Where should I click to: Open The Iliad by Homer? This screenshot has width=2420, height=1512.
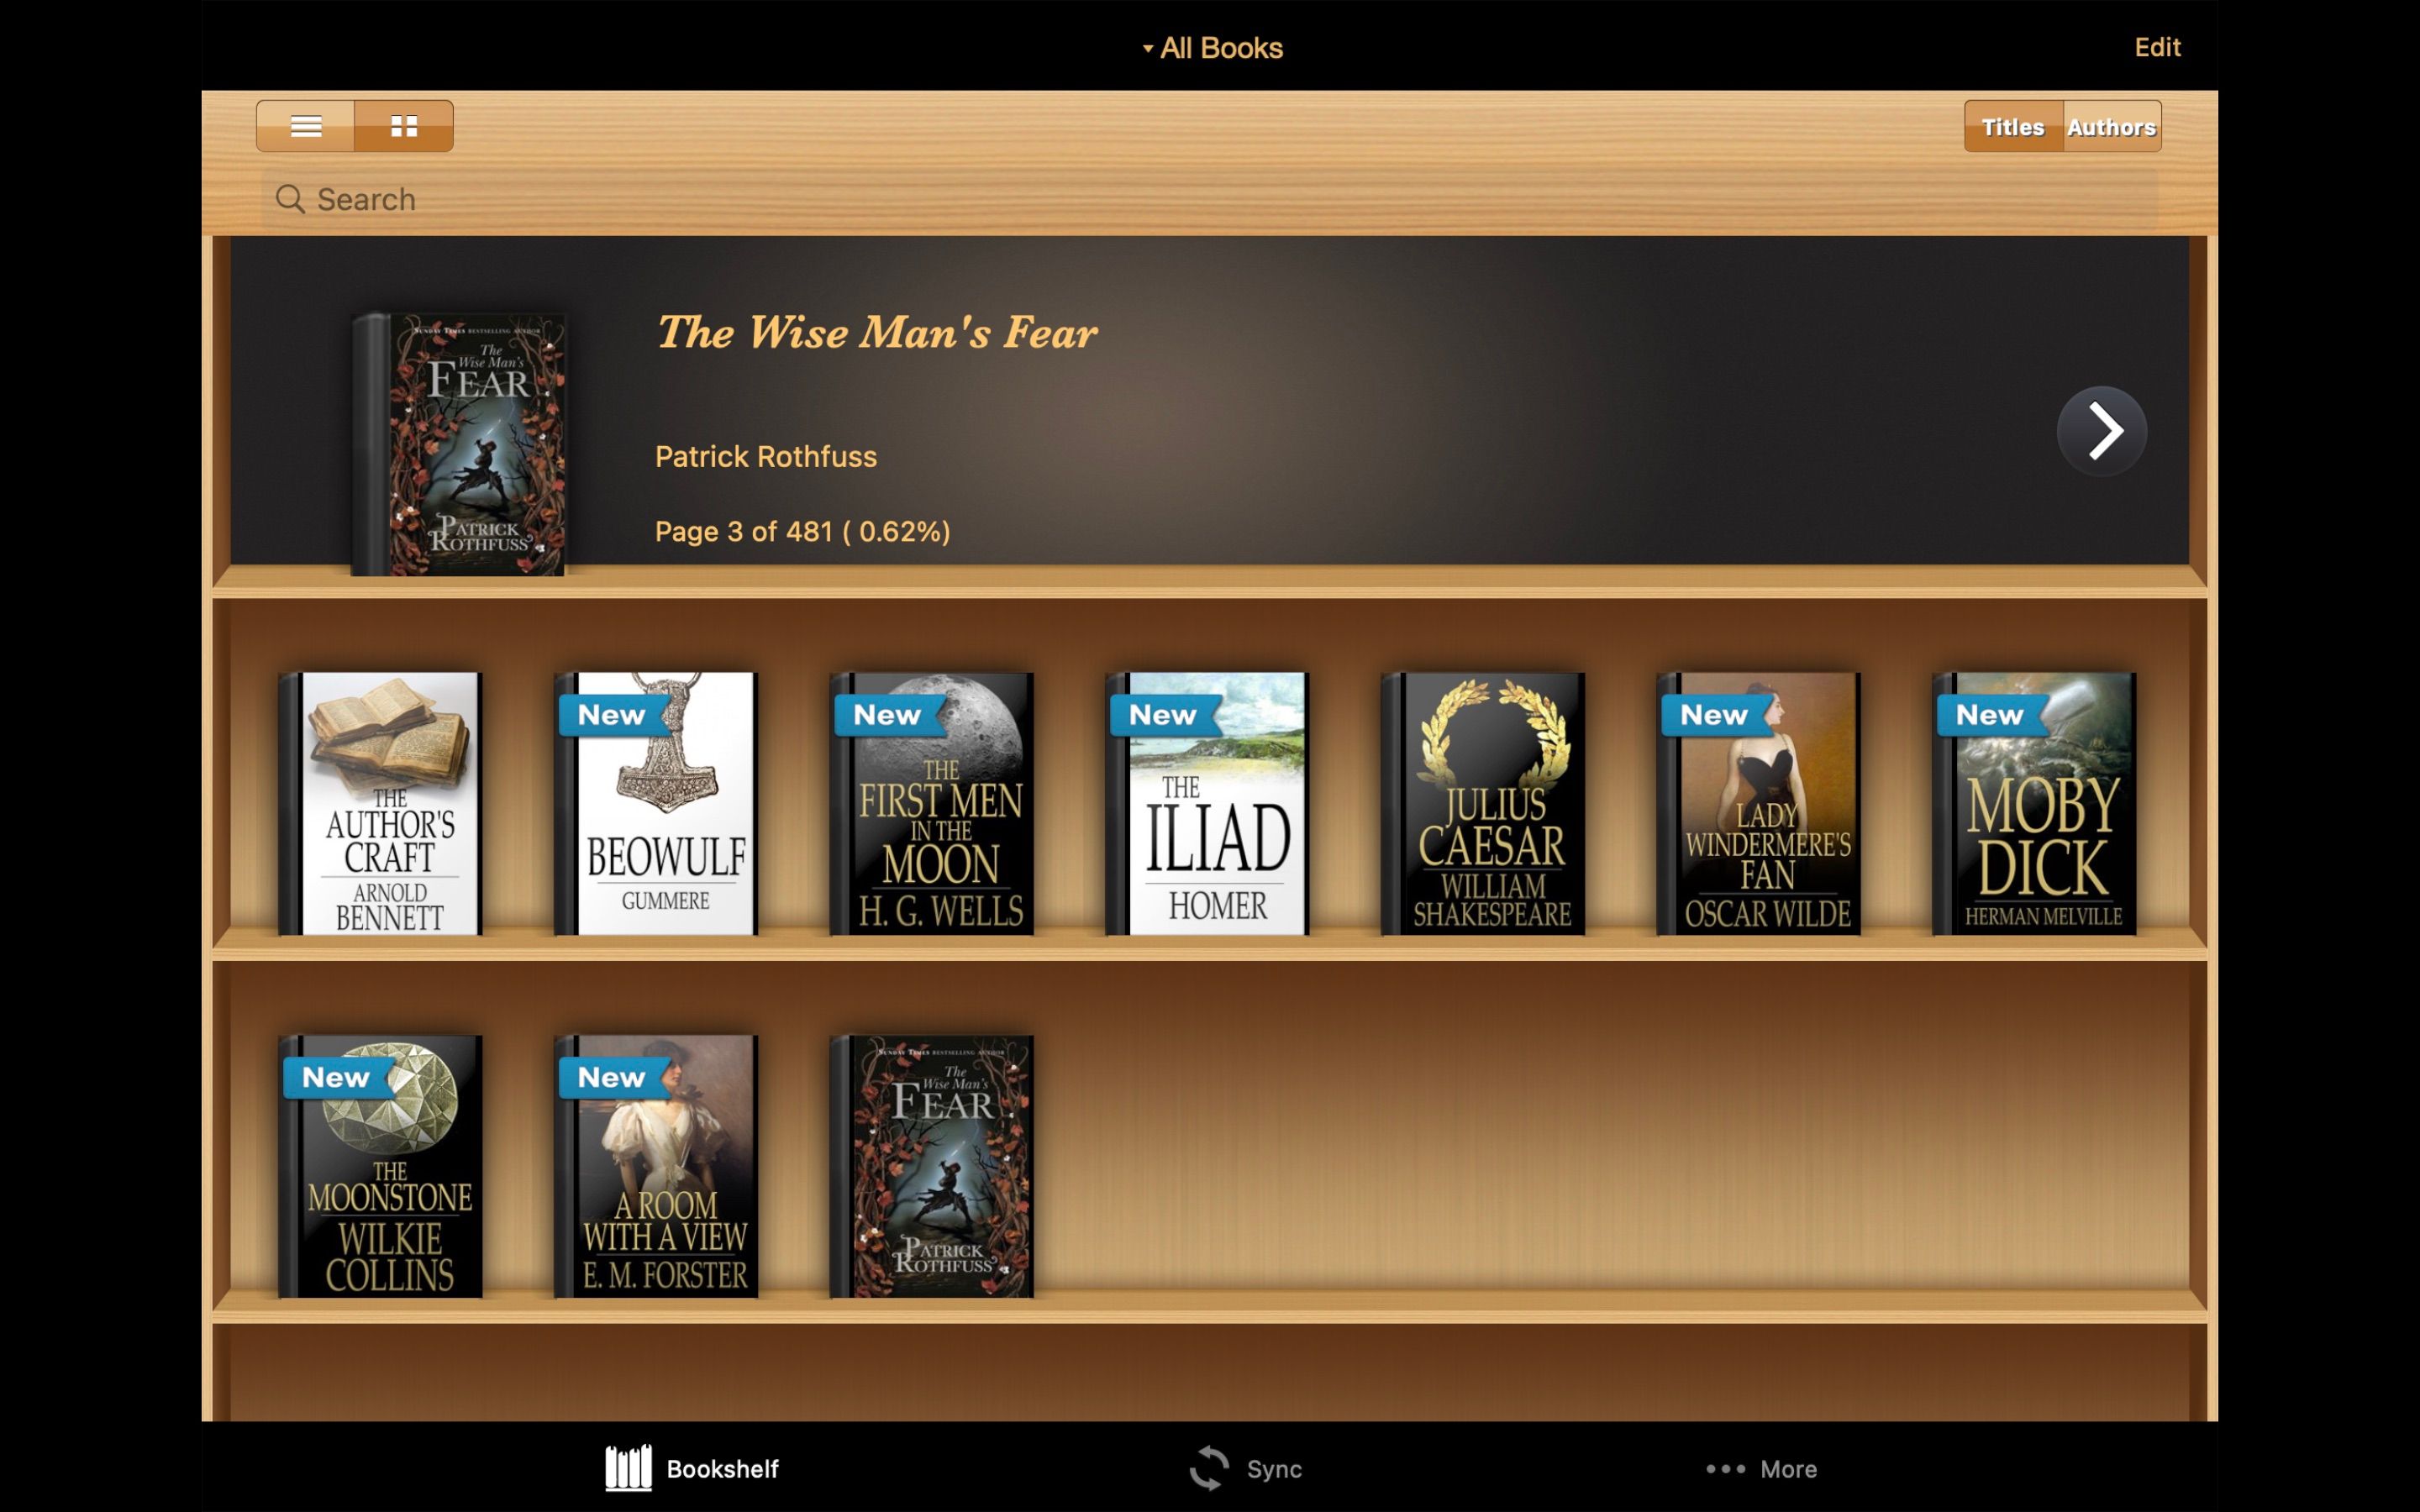[1208, 803]
